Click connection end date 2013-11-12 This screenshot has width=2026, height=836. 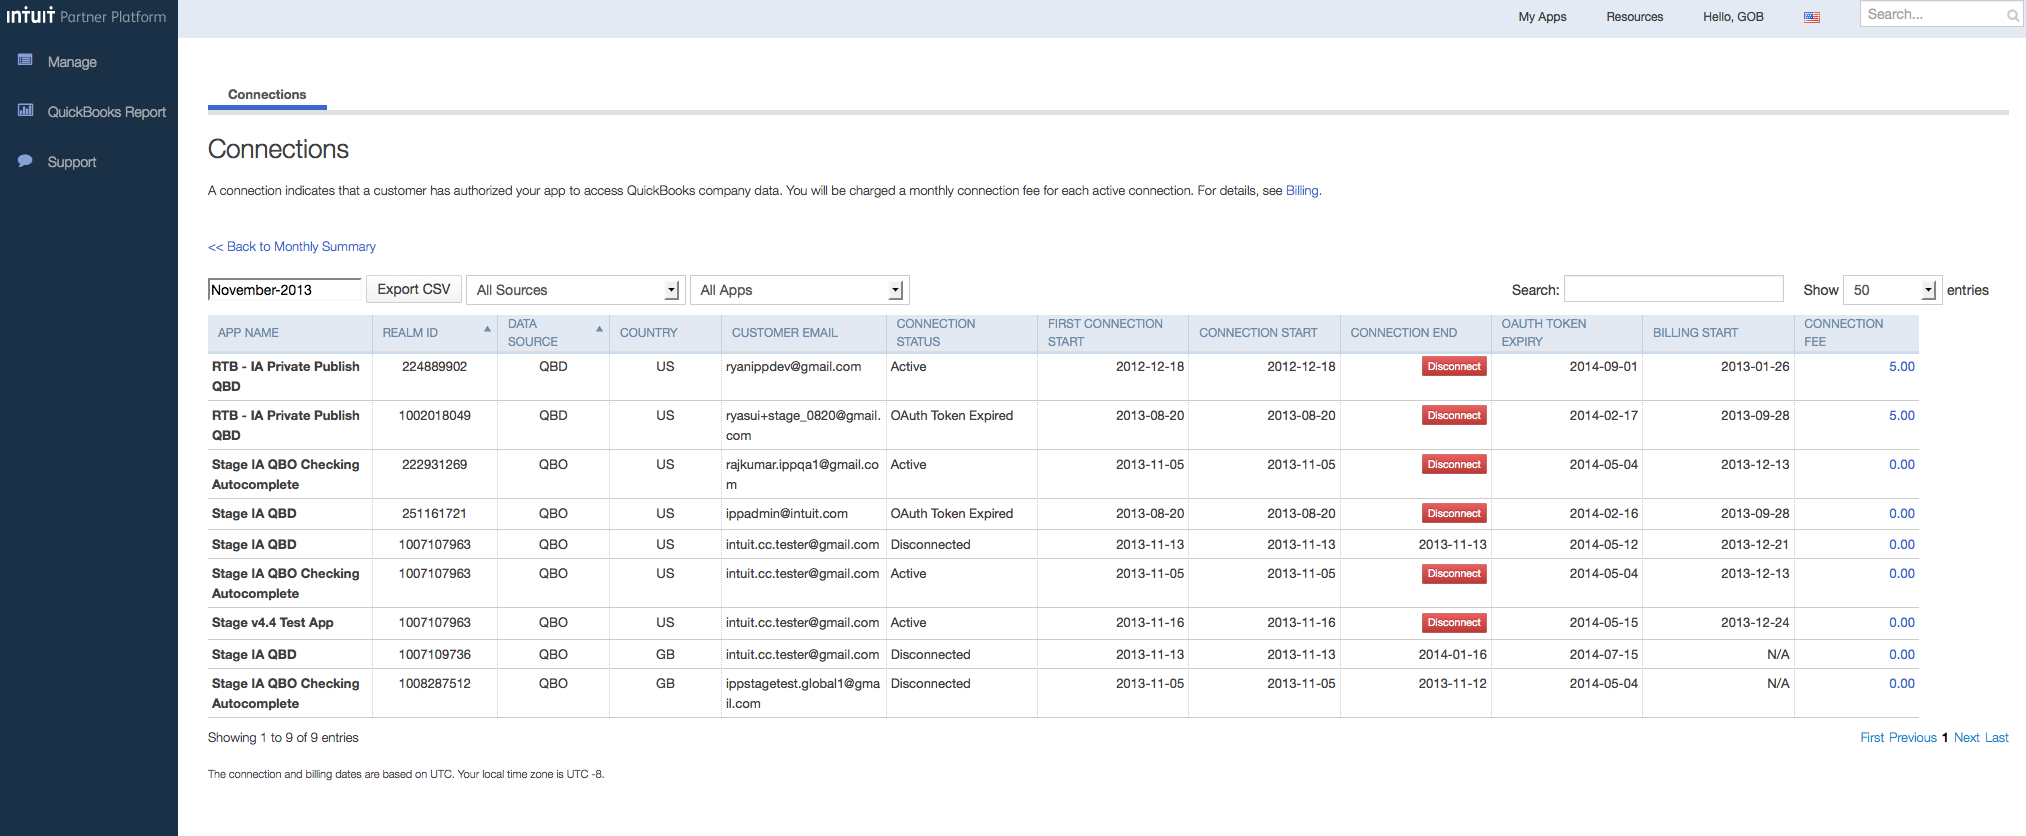(1452, 684)
